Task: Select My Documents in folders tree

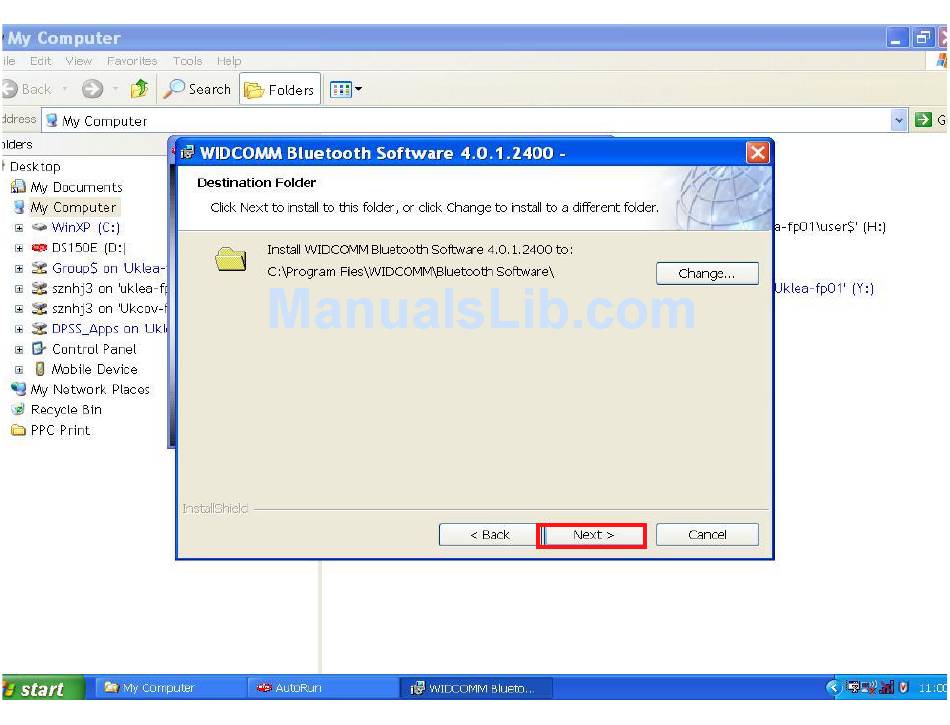Action: pos(76,187)
